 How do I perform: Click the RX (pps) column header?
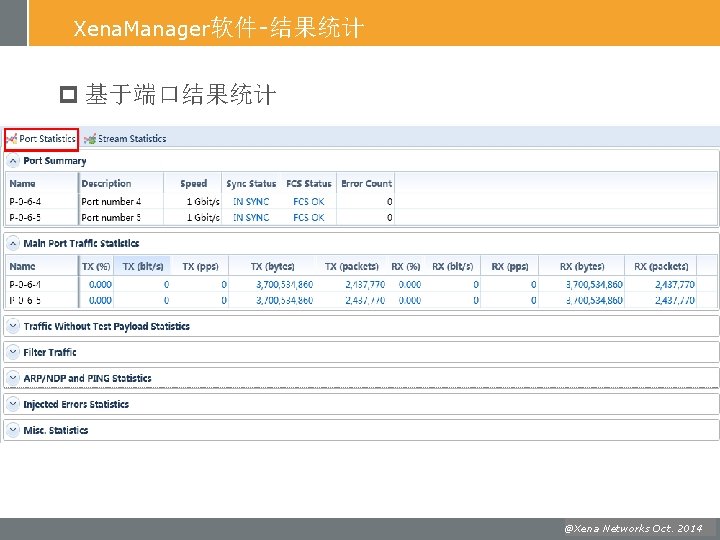(510, 266)
